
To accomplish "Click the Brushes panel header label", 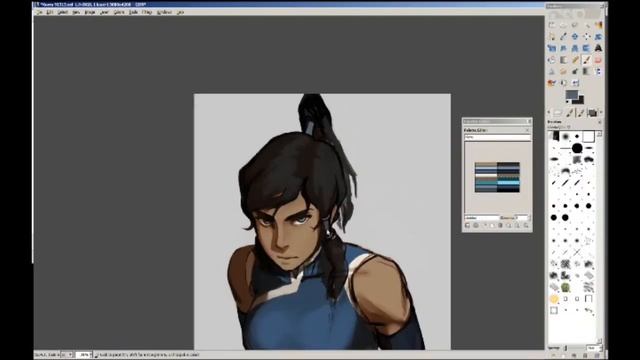I will point(554,122).
